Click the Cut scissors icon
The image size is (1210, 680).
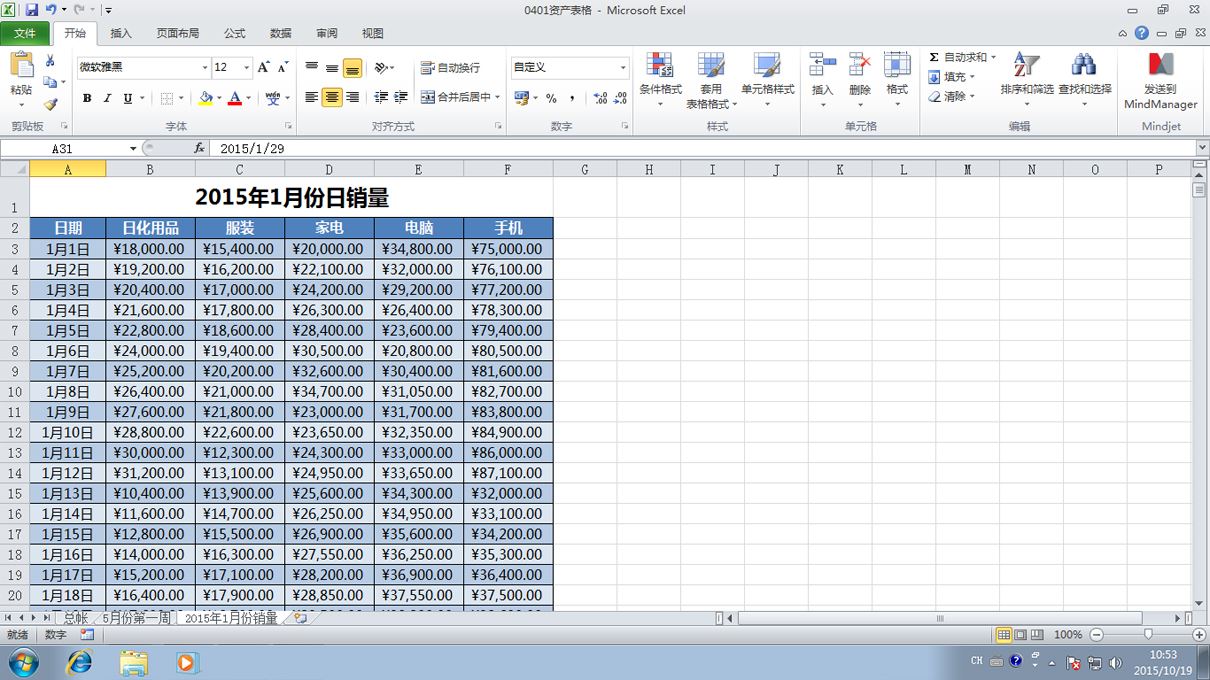coord(50,62)
